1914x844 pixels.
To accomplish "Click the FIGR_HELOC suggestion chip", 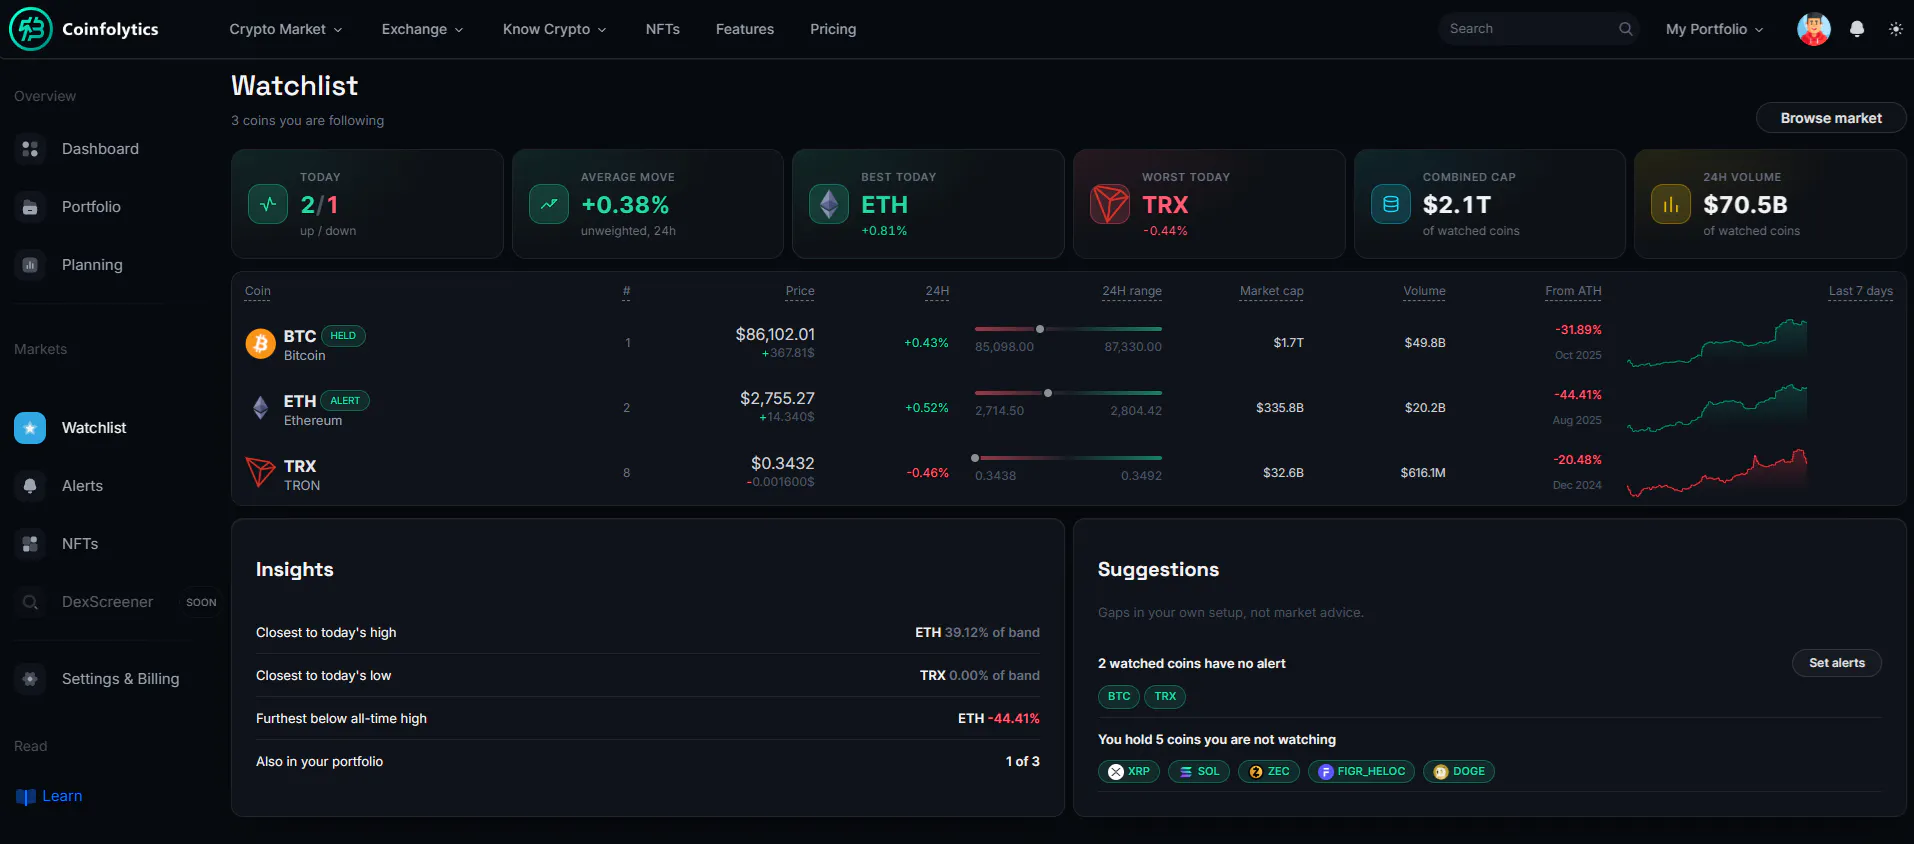I will [x=1361, y=772].
